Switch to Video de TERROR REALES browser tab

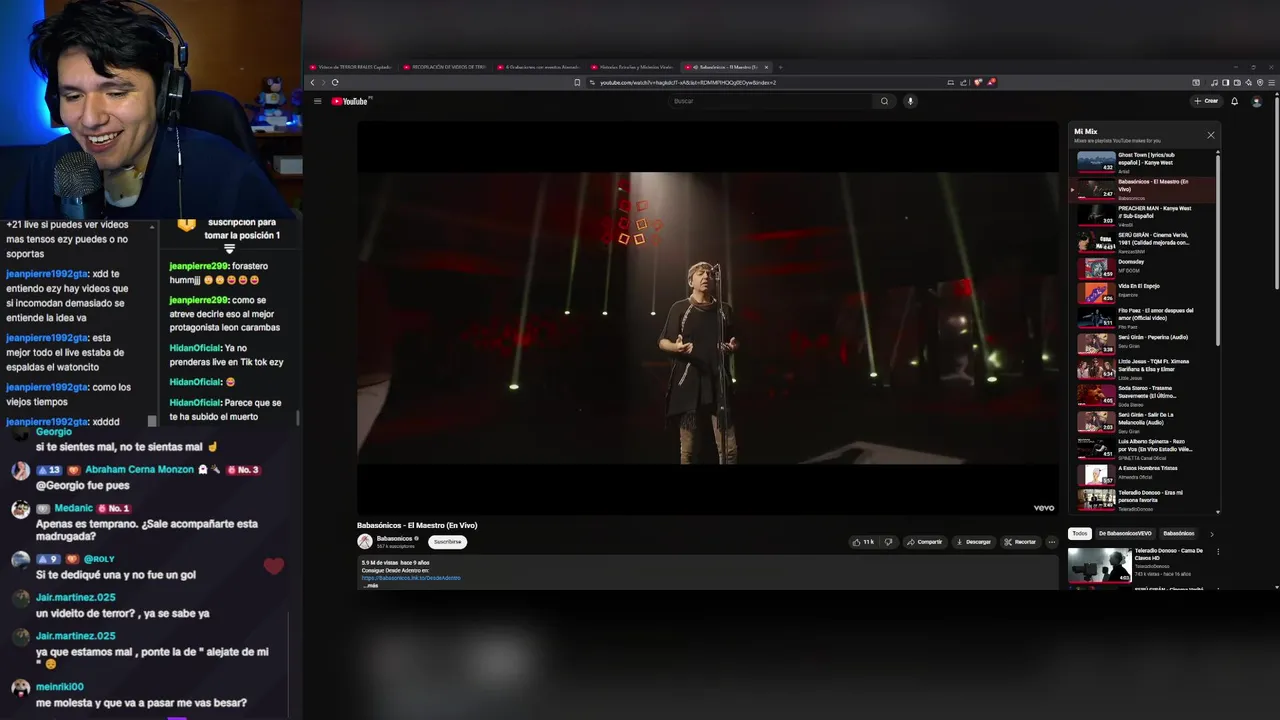click(351, 67)
